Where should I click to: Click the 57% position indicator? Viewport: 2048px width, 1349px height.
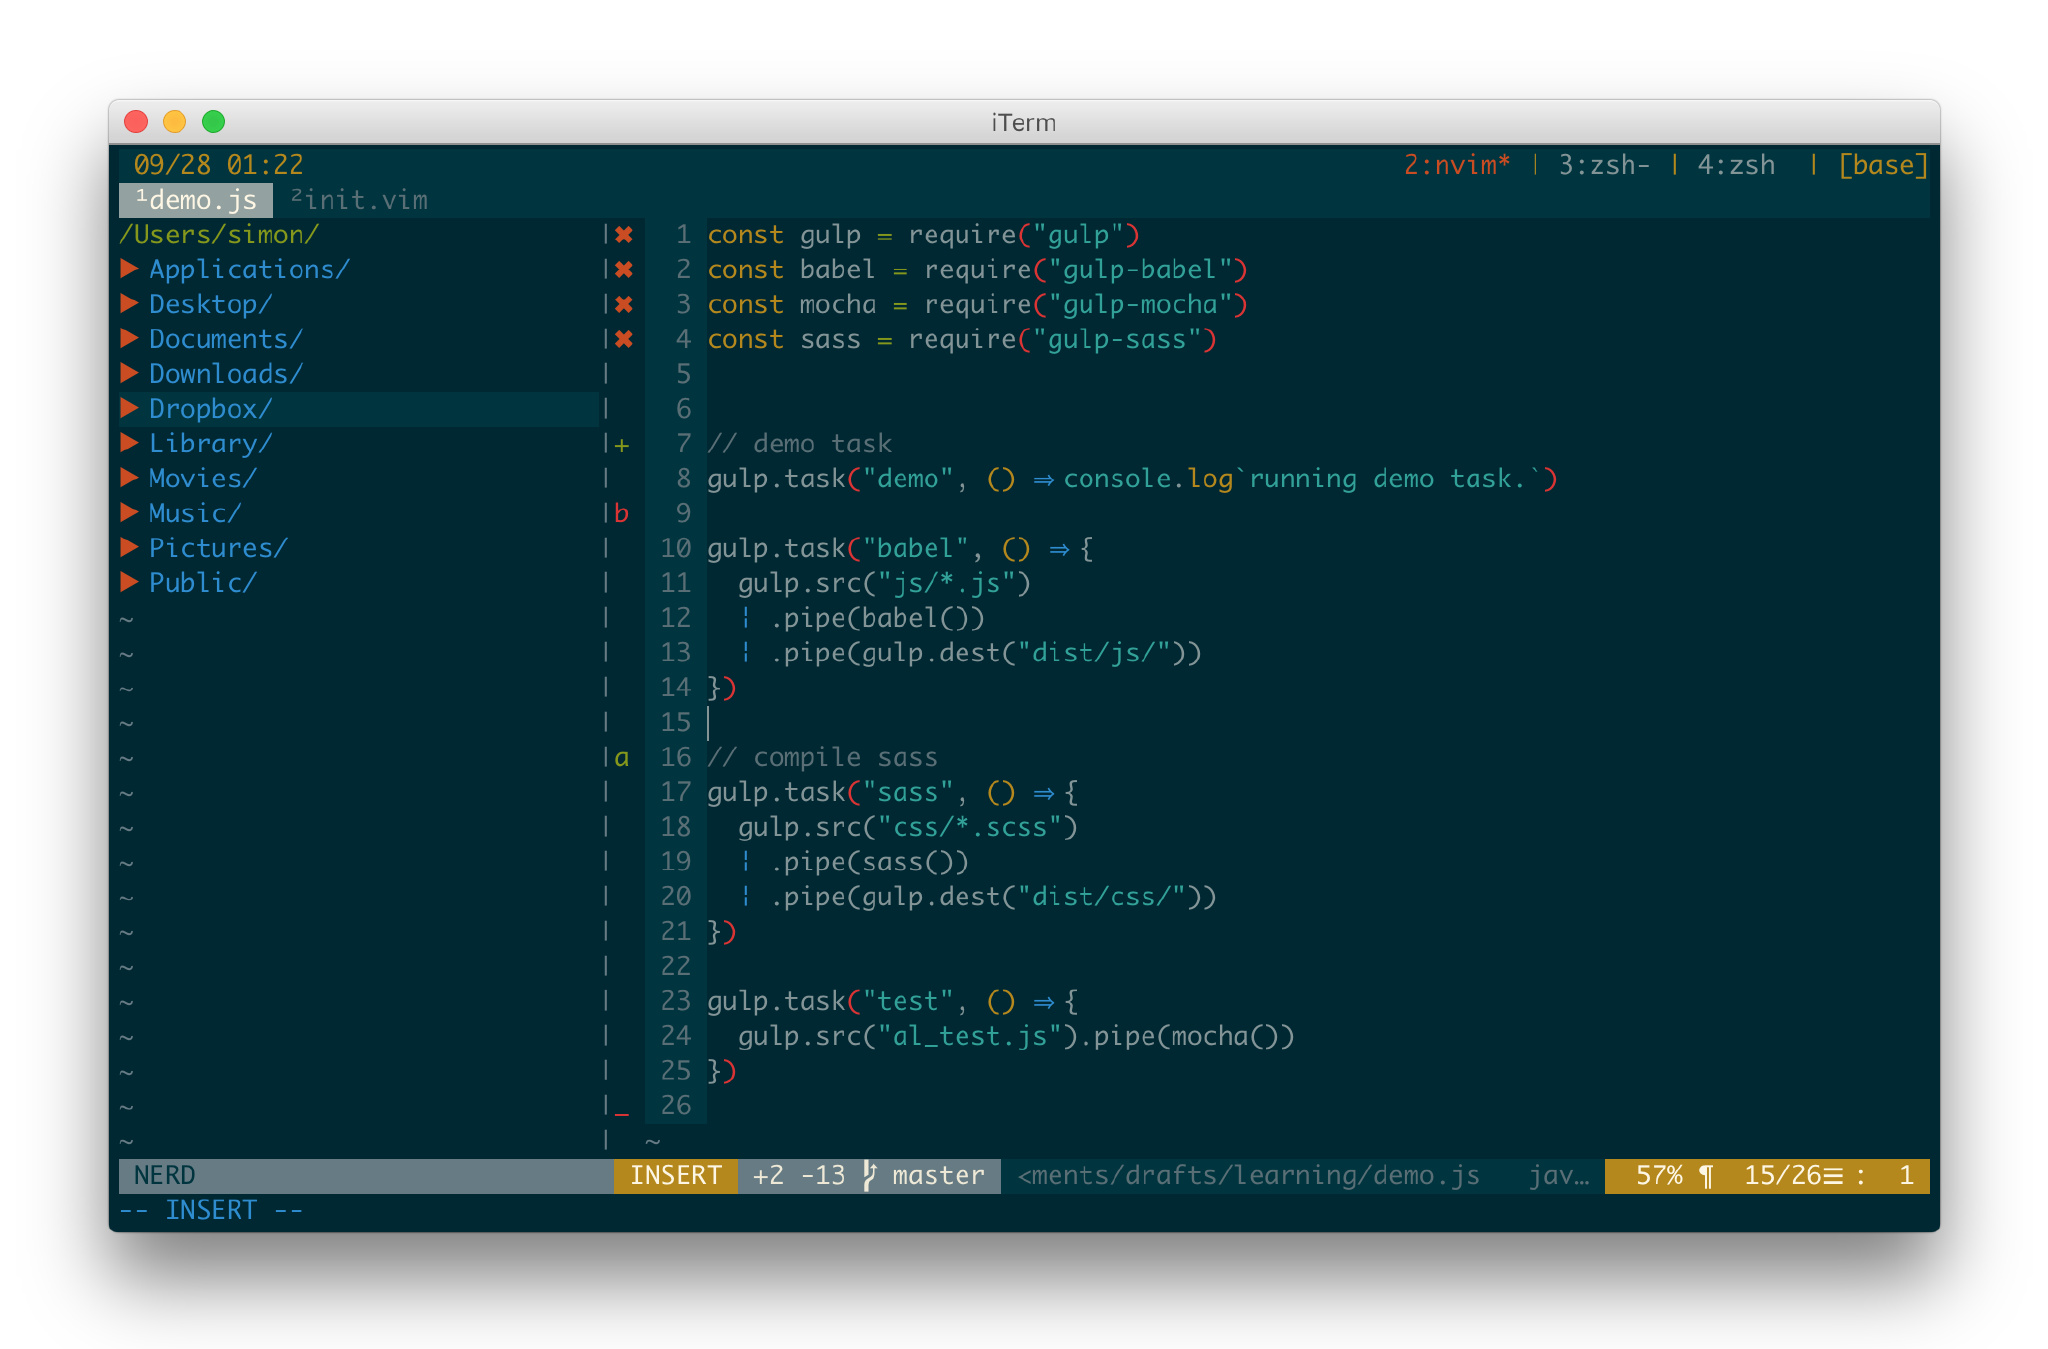(1659, 1176)
